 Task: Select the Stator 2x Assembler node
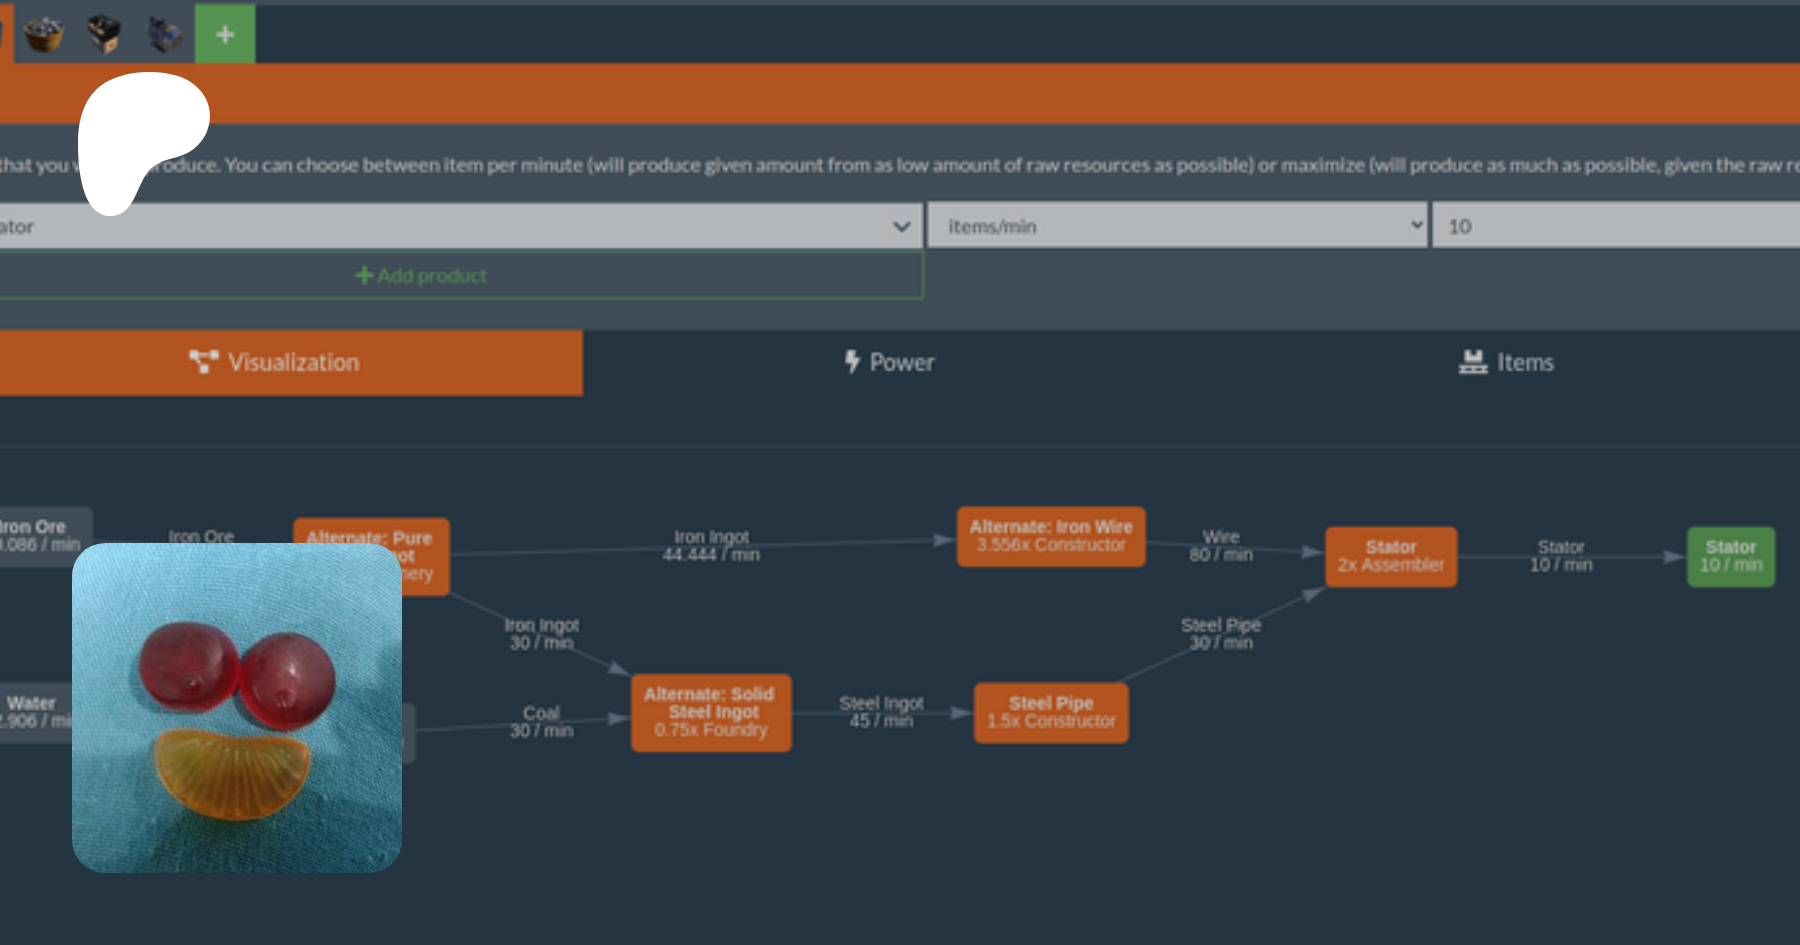point(1390,556)
